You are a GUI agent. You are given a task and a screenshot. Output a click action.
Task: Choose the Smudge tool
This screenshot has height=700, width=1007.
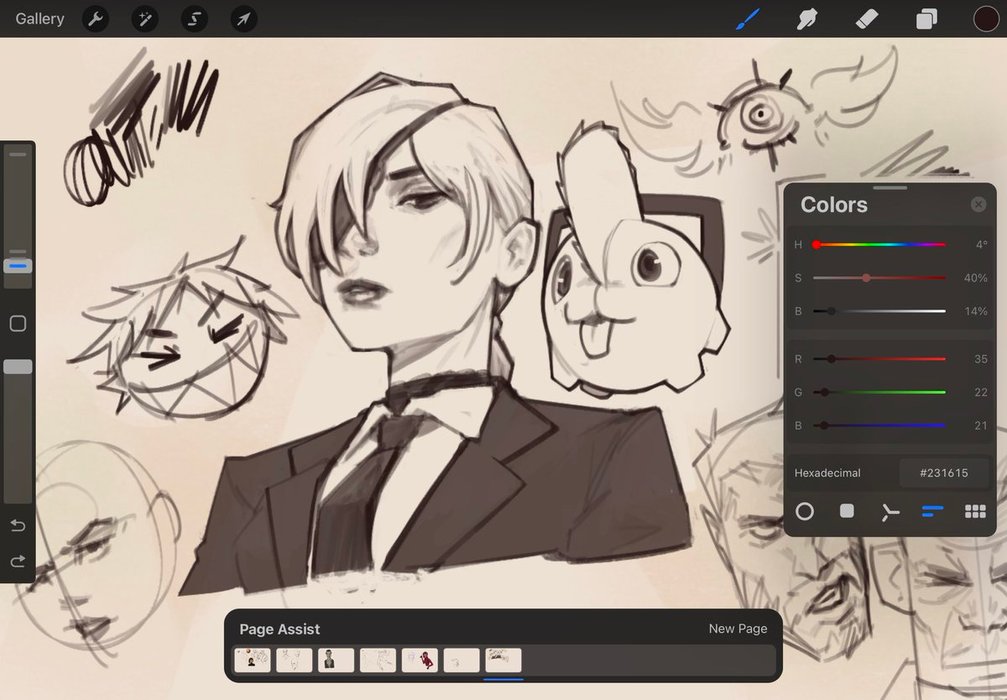[x=807, y=19]
